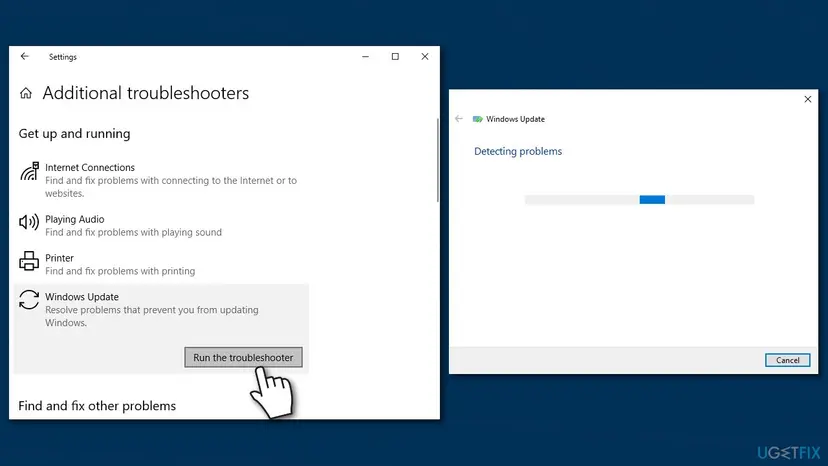828x466 pixels.
Task: Select the Playing Audio entry title
Action: 74,219
